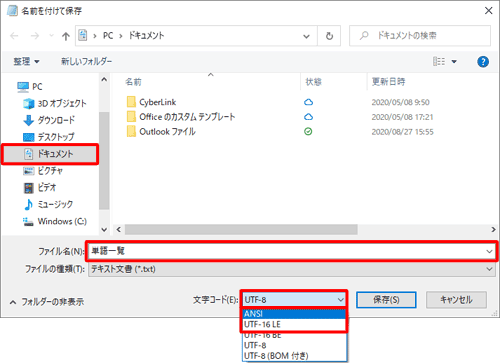
Task: Change view layout icon
Action: click(439, 61)
